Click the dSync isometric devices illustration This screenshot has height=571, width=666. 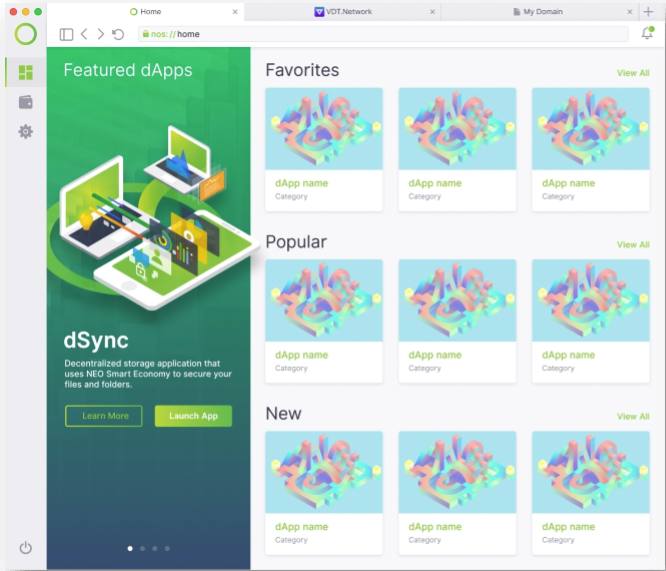coord(153,218)
